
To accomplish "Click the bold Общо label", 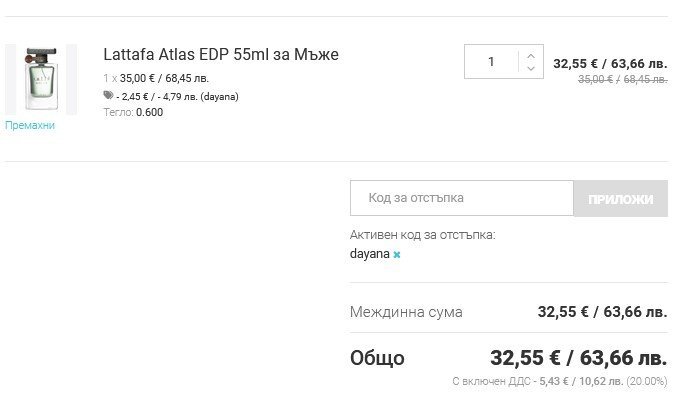I will tap(377, 357).
